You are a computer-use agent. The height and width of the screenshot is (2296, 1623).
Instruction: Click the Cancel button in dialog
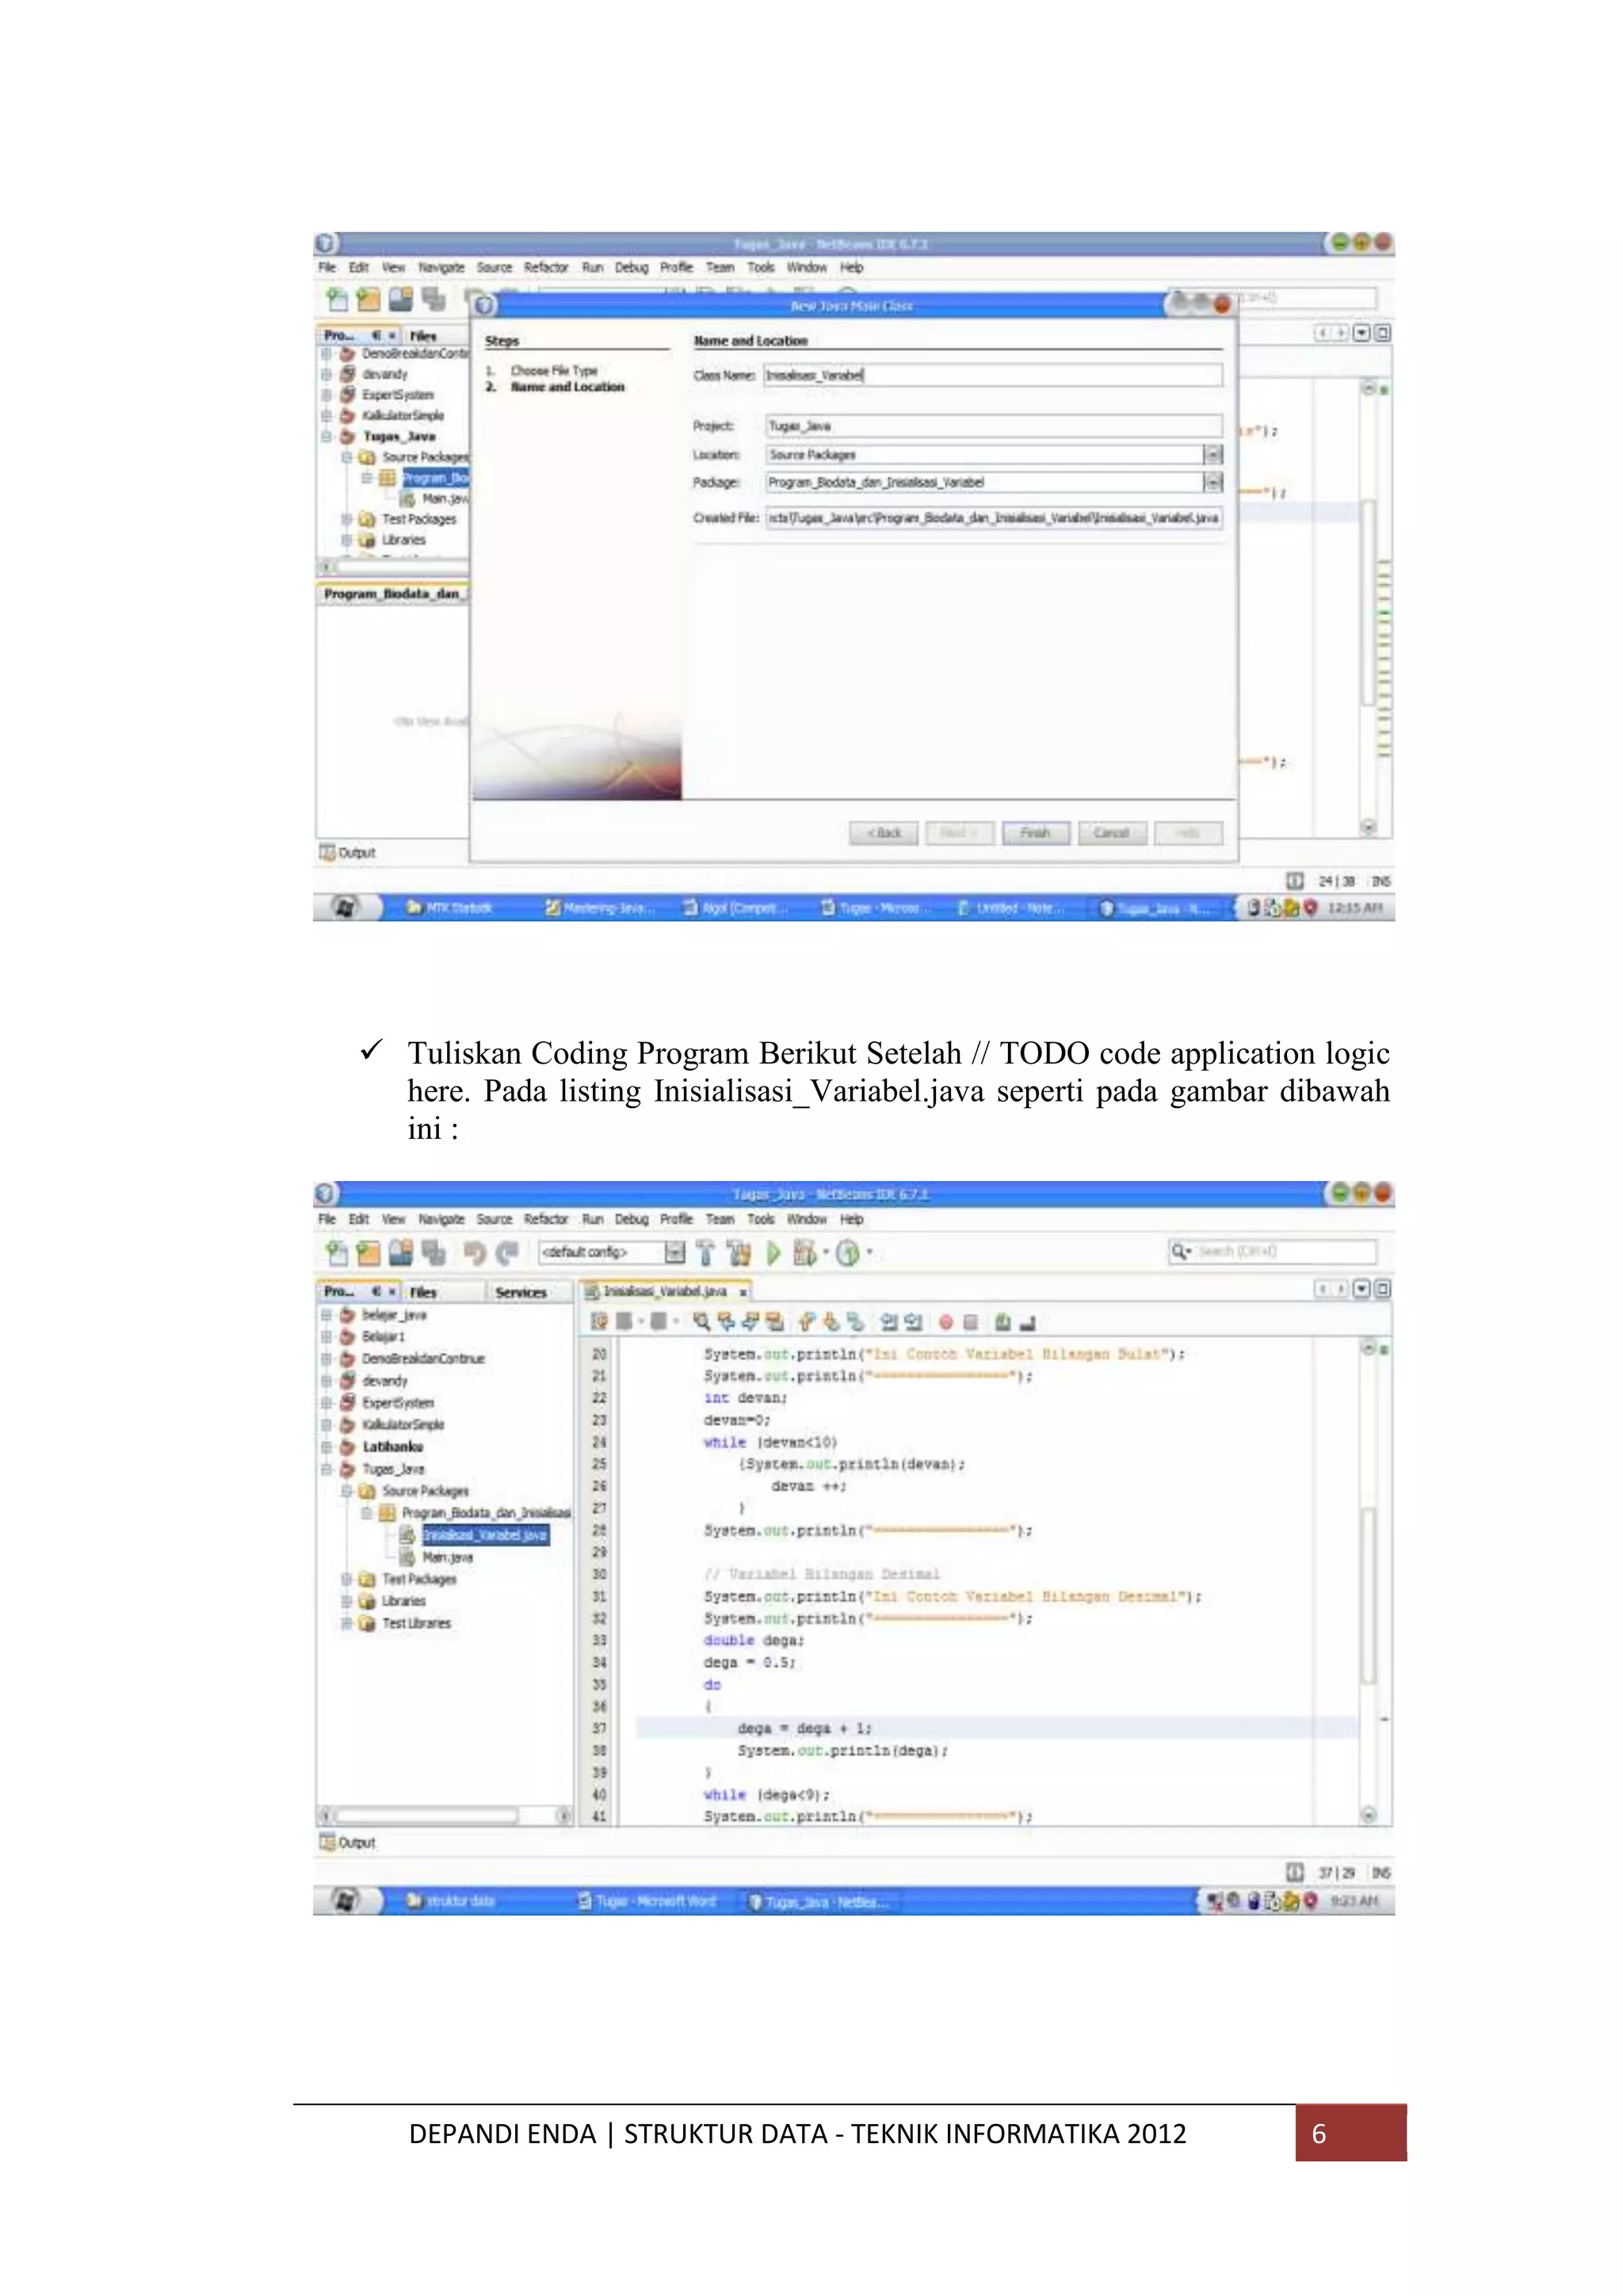[1111, 833]
